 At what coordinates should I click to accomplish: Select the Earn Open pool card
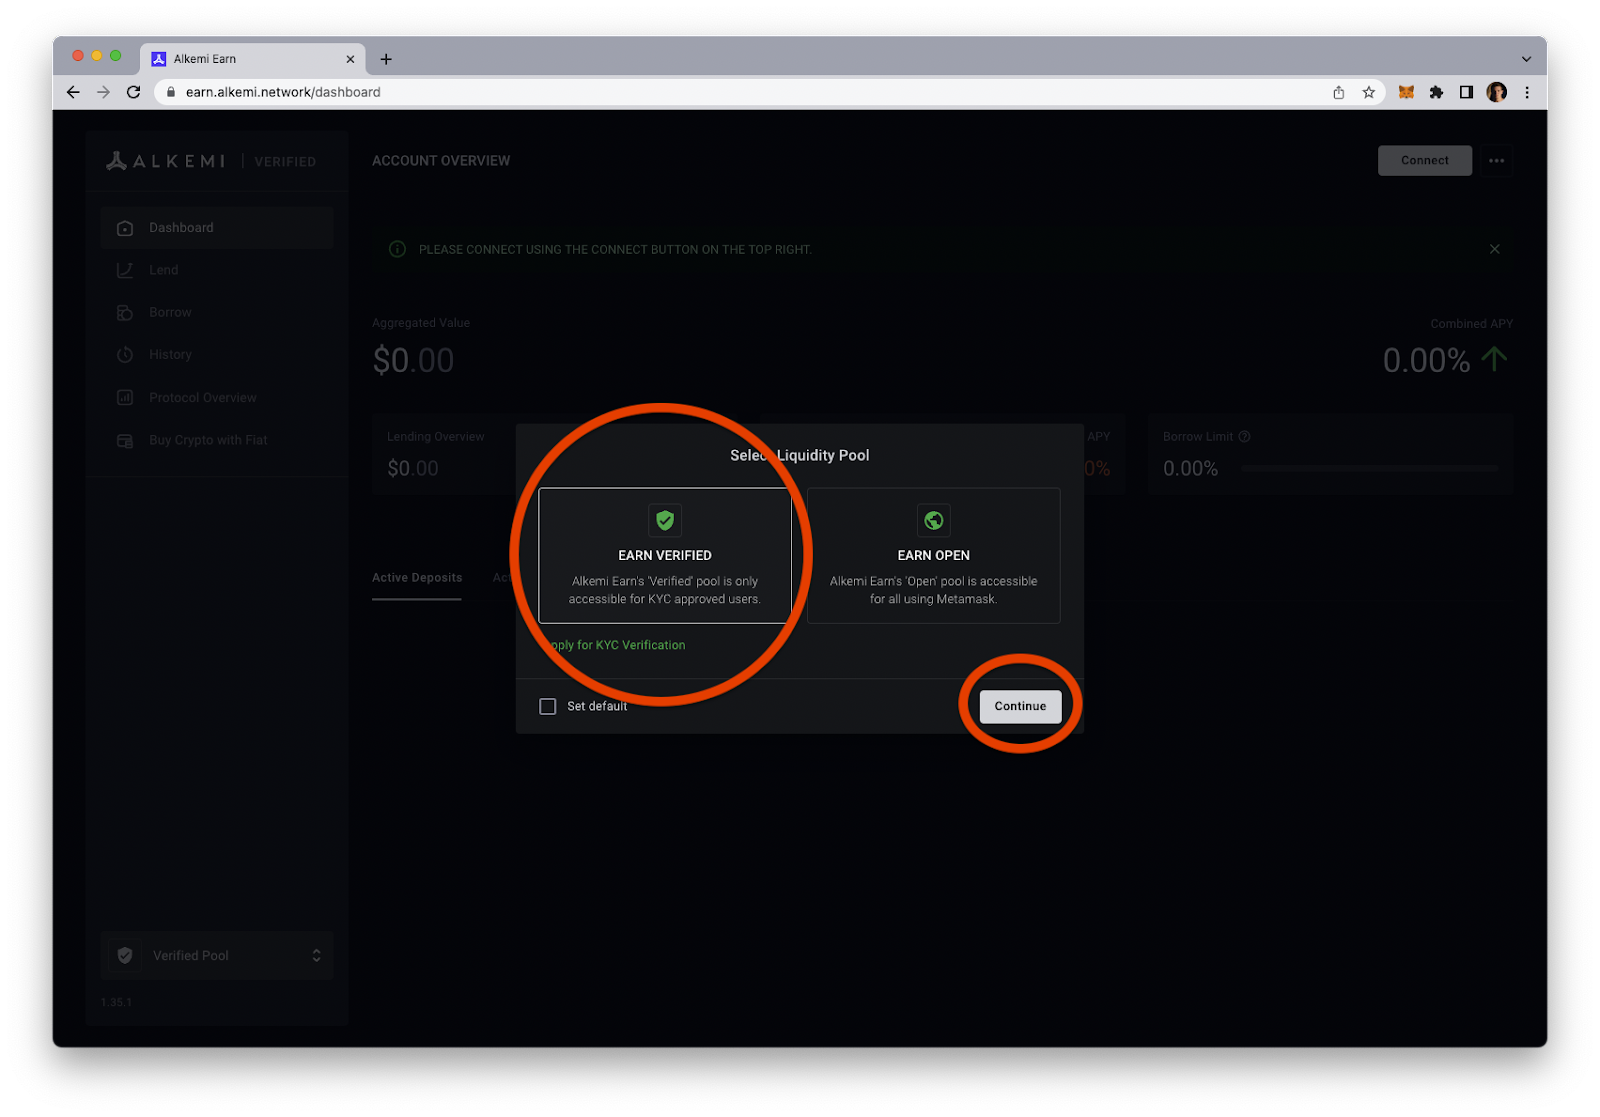933,556
